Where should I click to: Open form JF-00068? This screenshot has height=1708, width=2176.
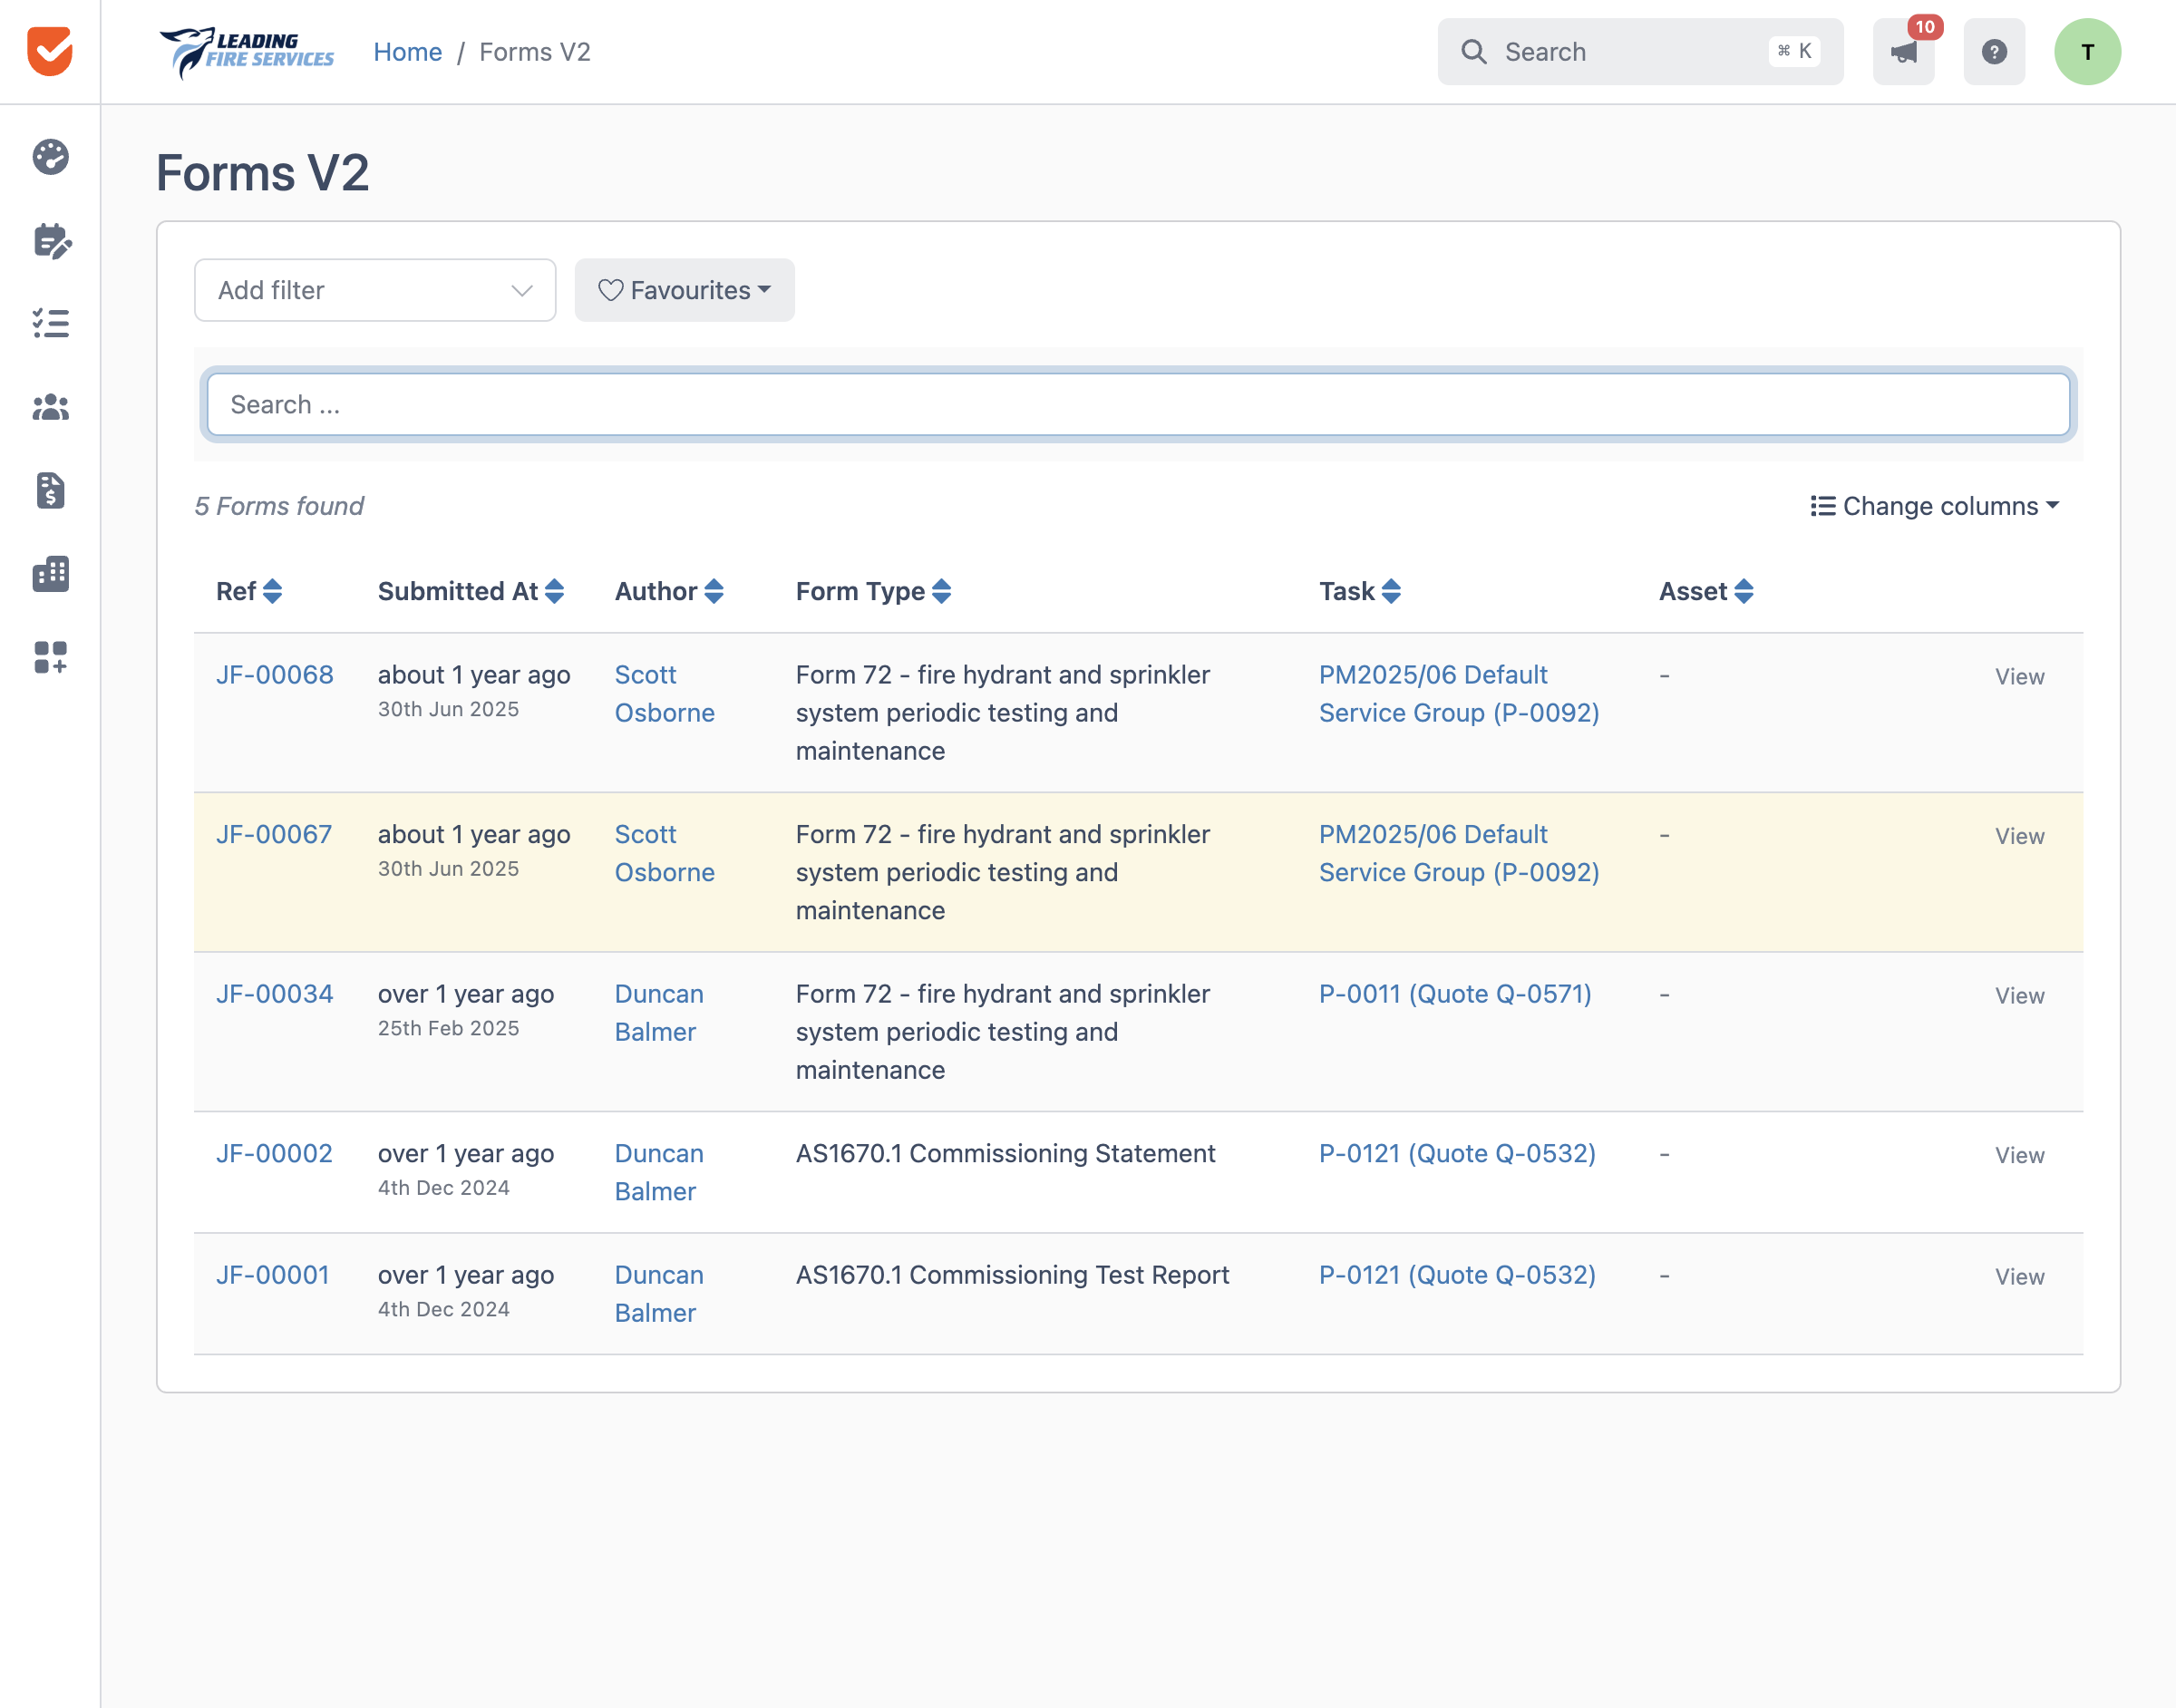tap(275, 675)
